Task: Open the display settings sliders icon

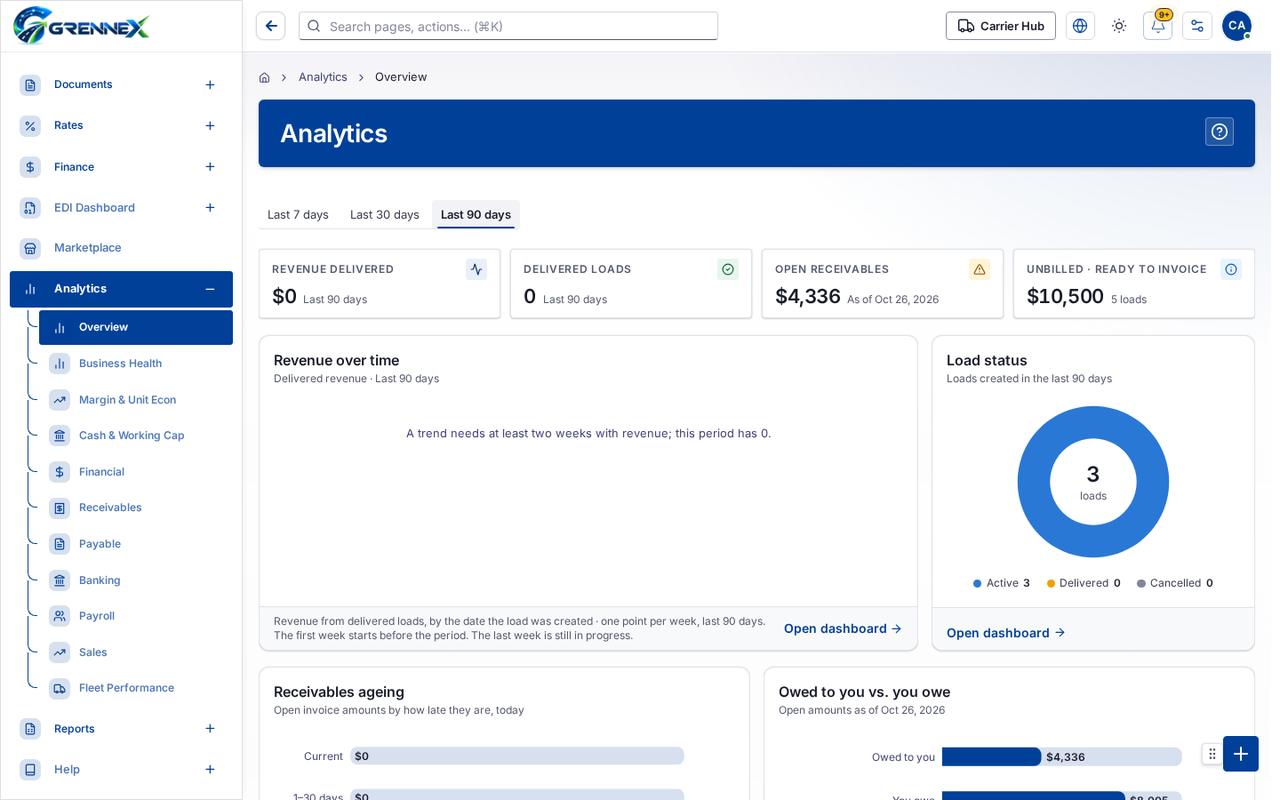Action: [1197, 26]
